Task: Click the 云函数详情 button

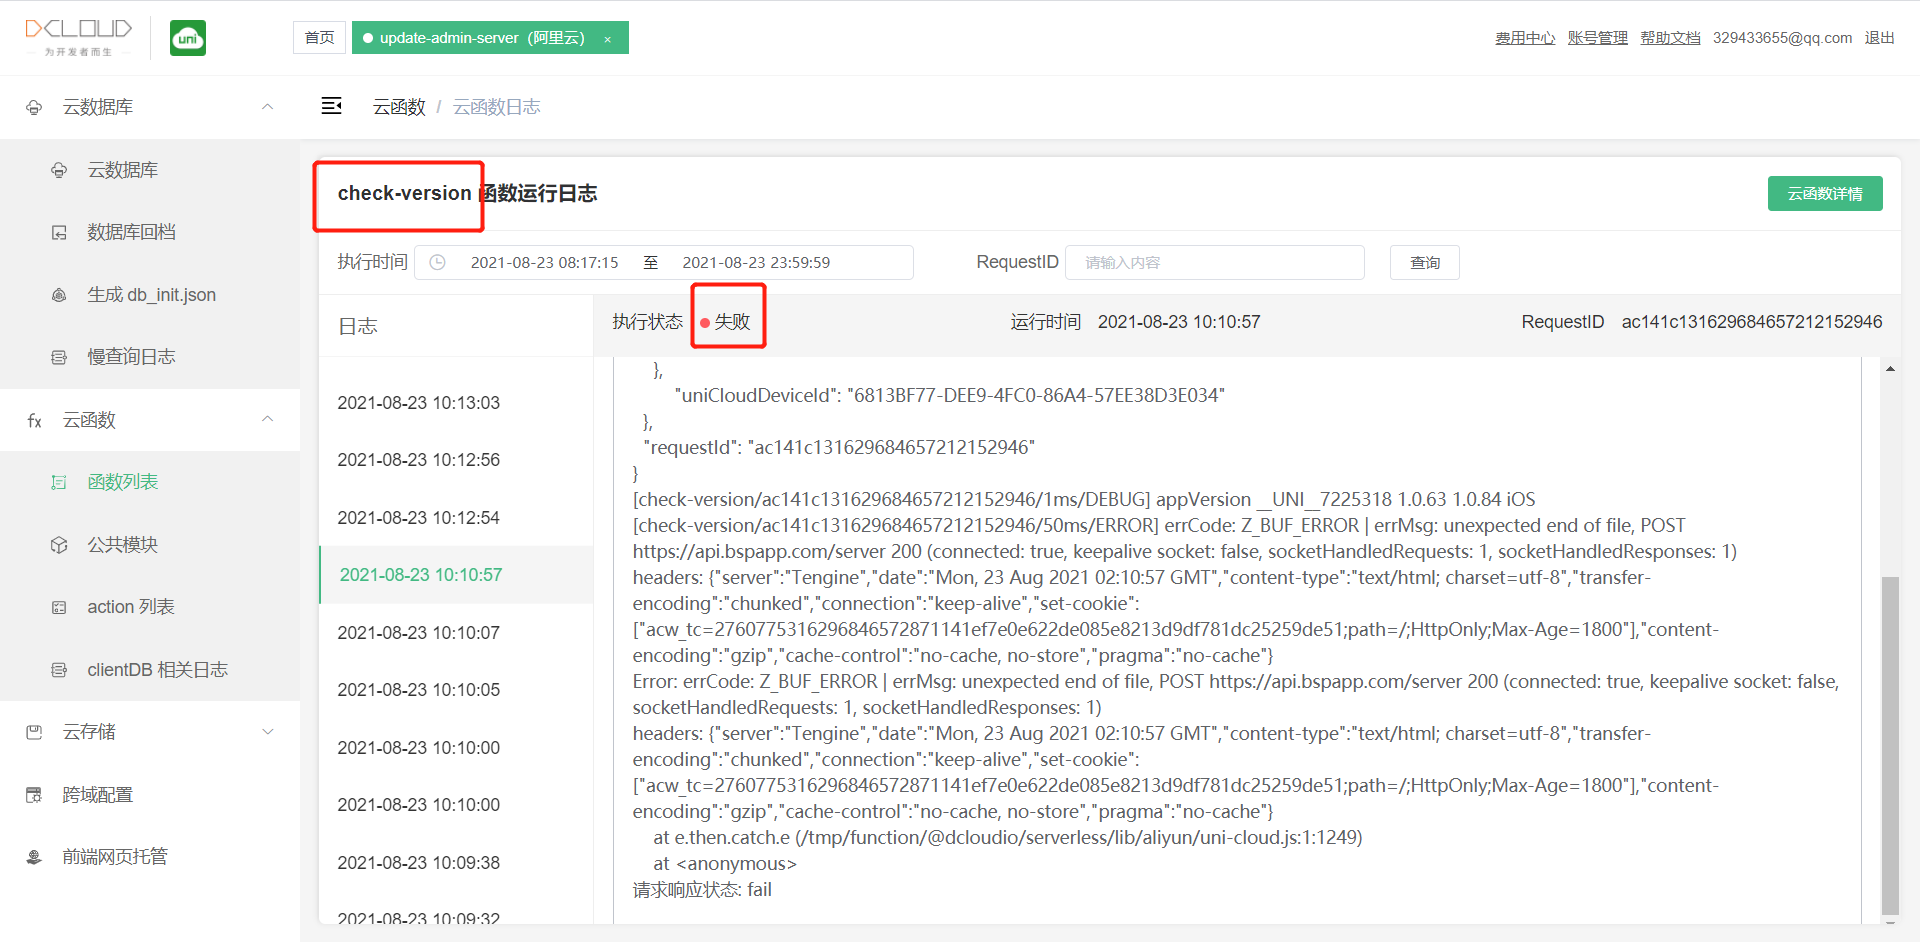Action: click(x=1825, y=193)
